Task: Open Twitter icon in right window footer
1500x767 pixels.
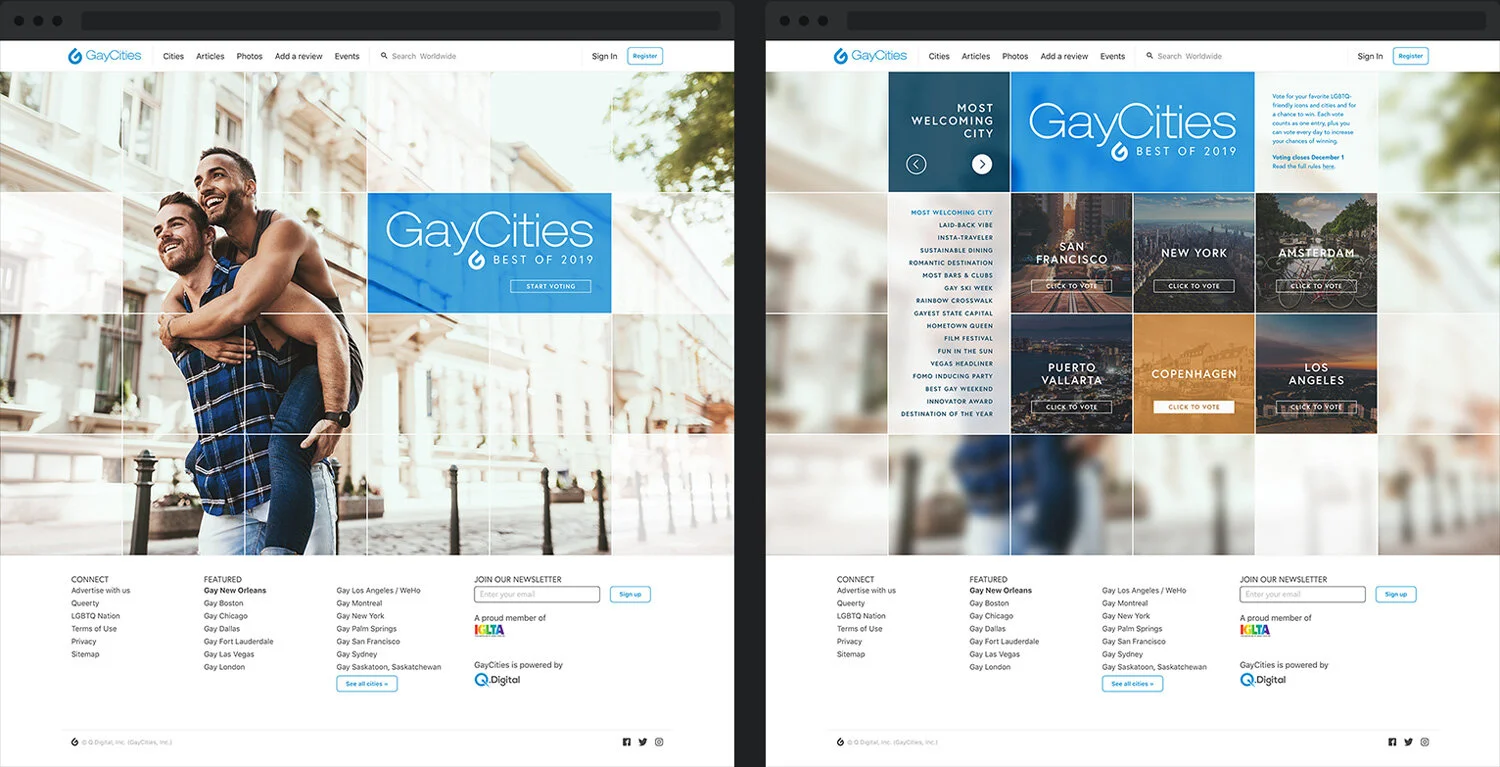Action: (1409, 742)
